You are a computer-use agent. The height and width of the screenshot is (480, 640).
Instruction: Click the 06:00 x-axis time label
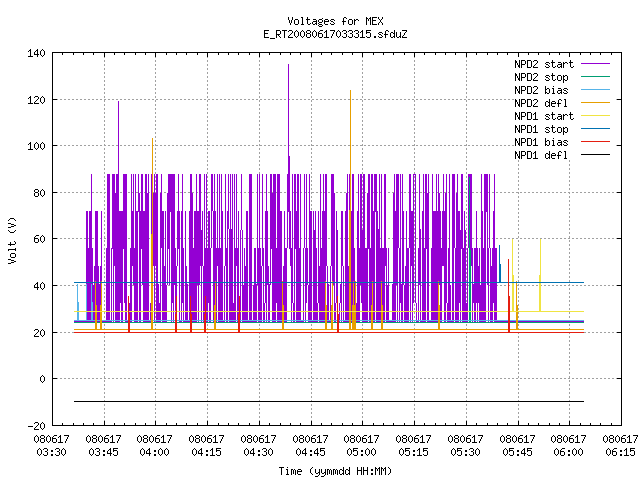[x=569, y=452]
